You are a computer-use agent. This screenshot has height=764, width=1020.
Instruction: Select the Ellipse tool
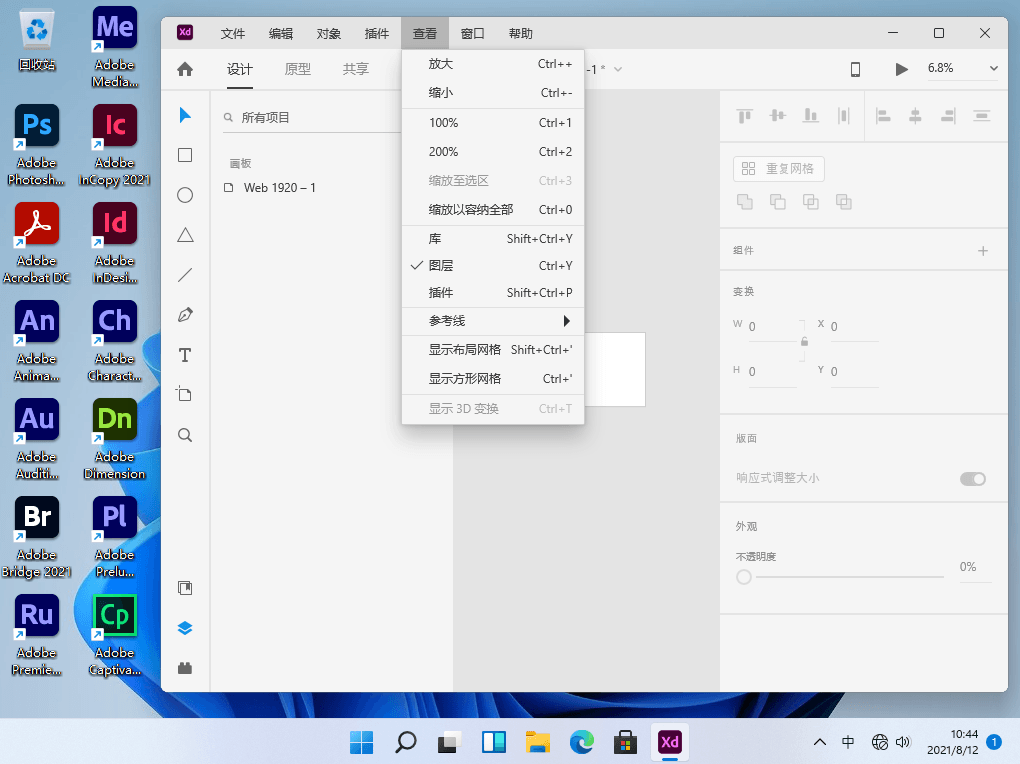(x=185, y=195)
